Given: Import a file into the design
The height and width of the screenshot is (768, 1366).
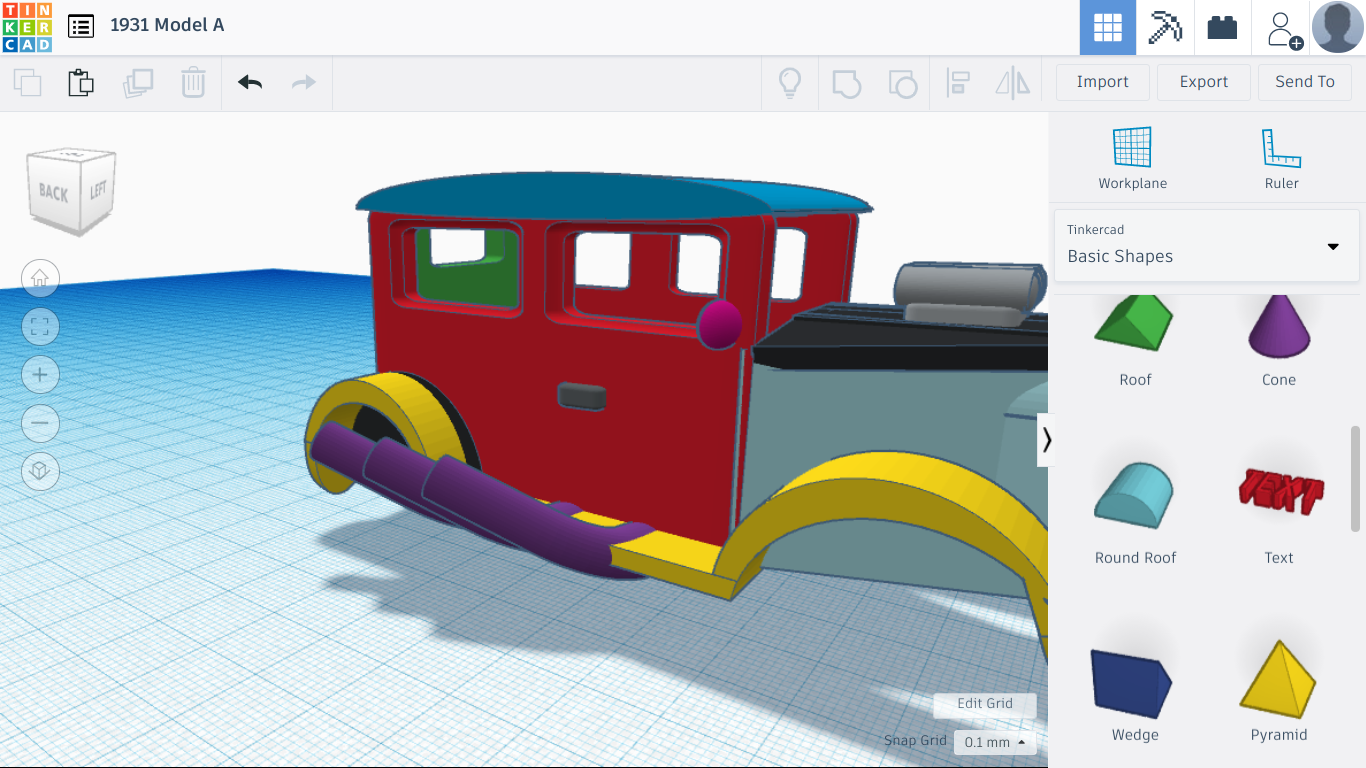Looking at the screenshot, I should (x=1102, y=82).
